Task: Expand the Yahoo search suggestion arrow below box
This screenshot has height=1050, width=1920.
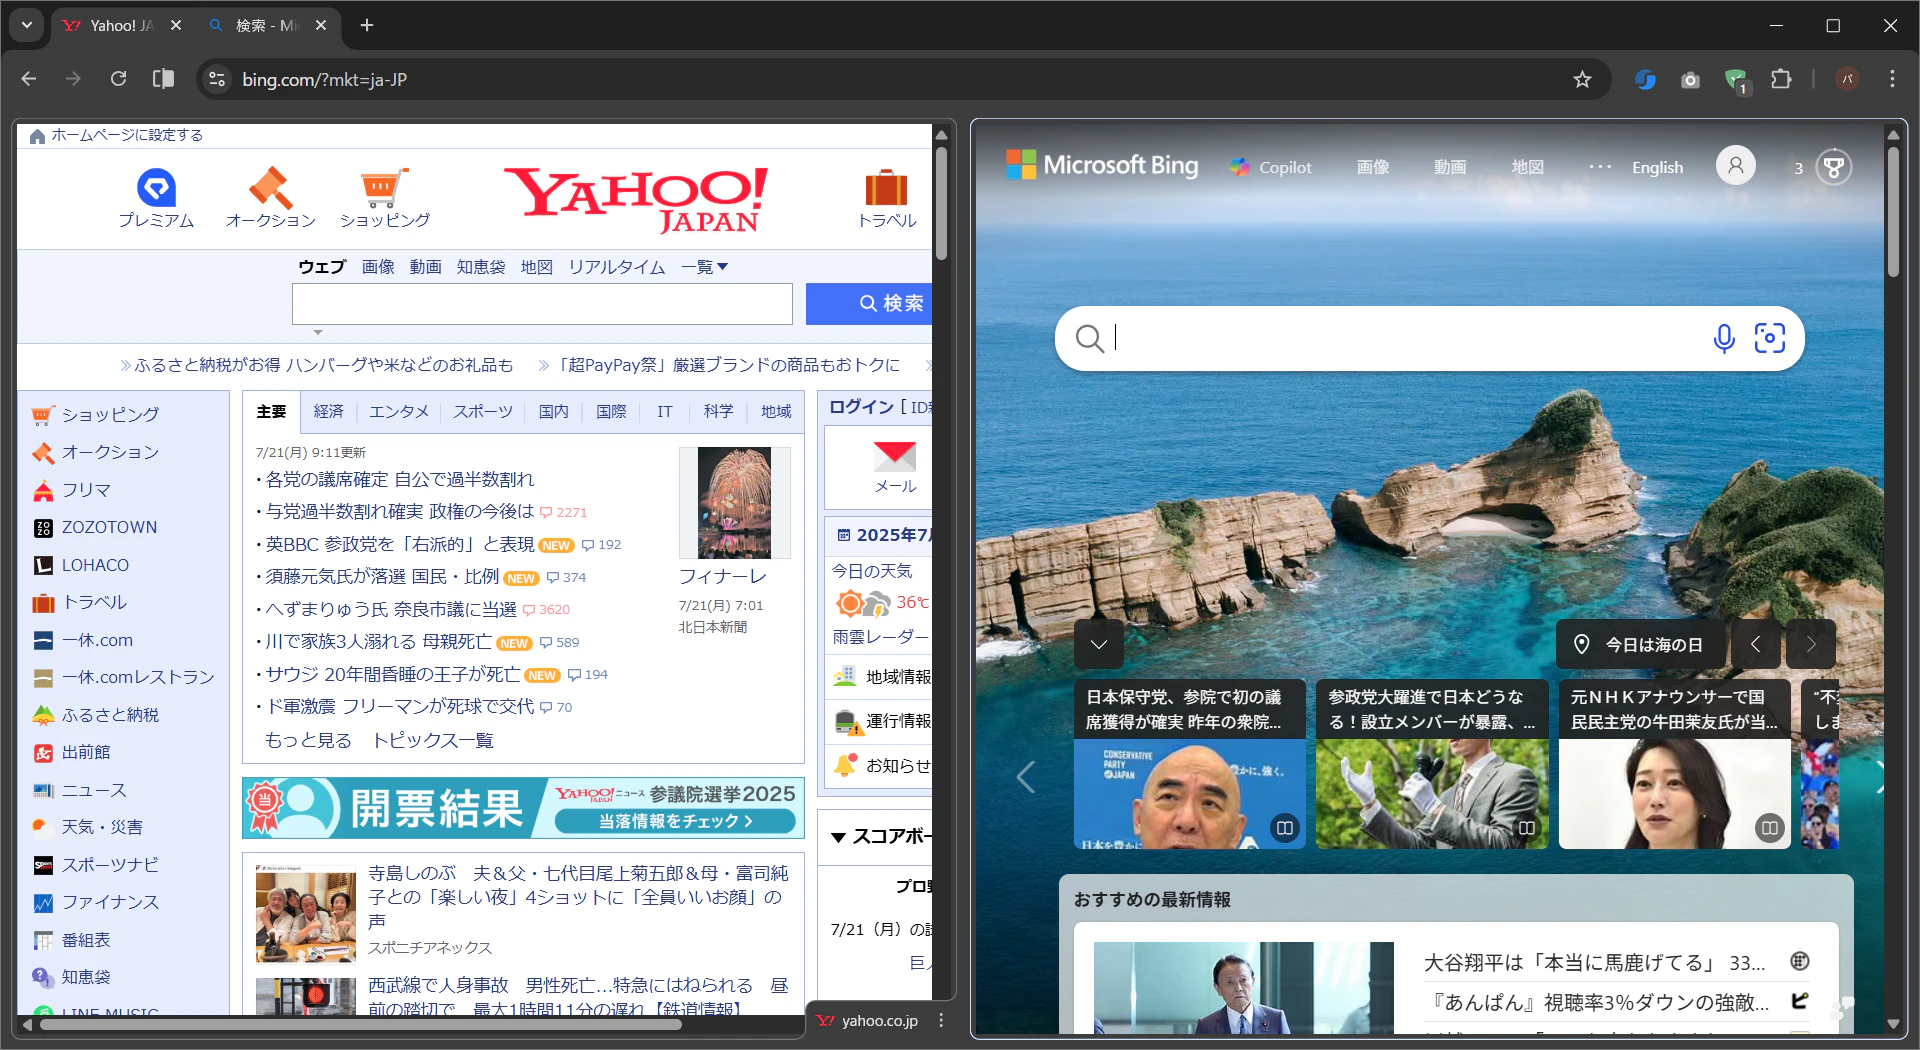Action: click(318, 332)
